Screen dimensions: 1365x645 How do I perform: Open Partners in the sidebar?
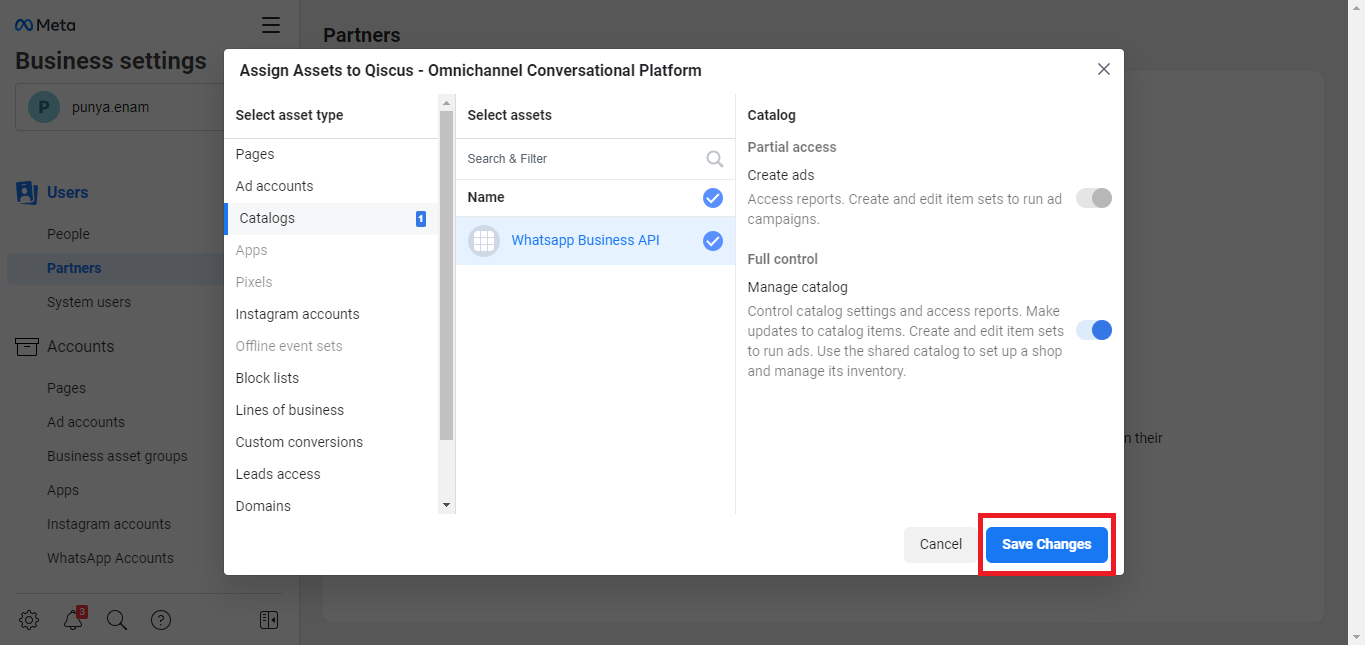(74, 268)
